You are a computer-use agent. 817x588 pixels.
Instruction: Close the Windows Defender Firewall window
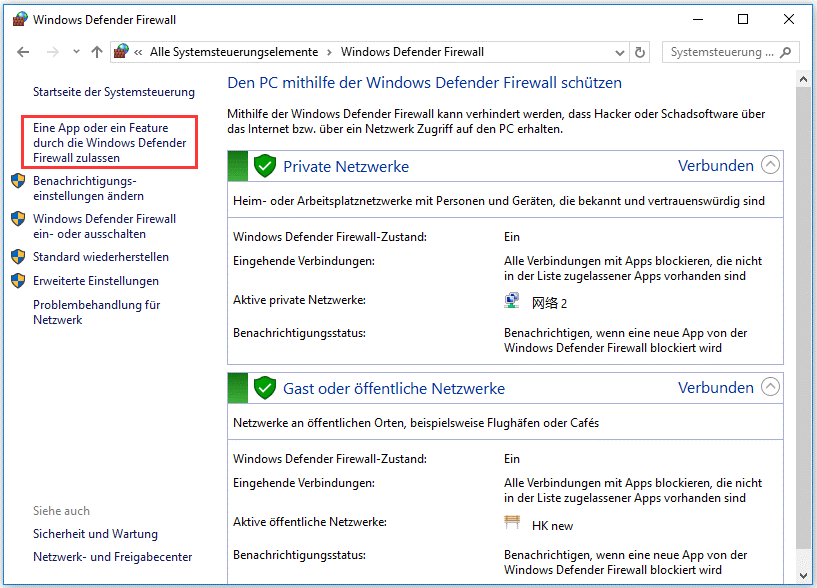tap(789, 19)
